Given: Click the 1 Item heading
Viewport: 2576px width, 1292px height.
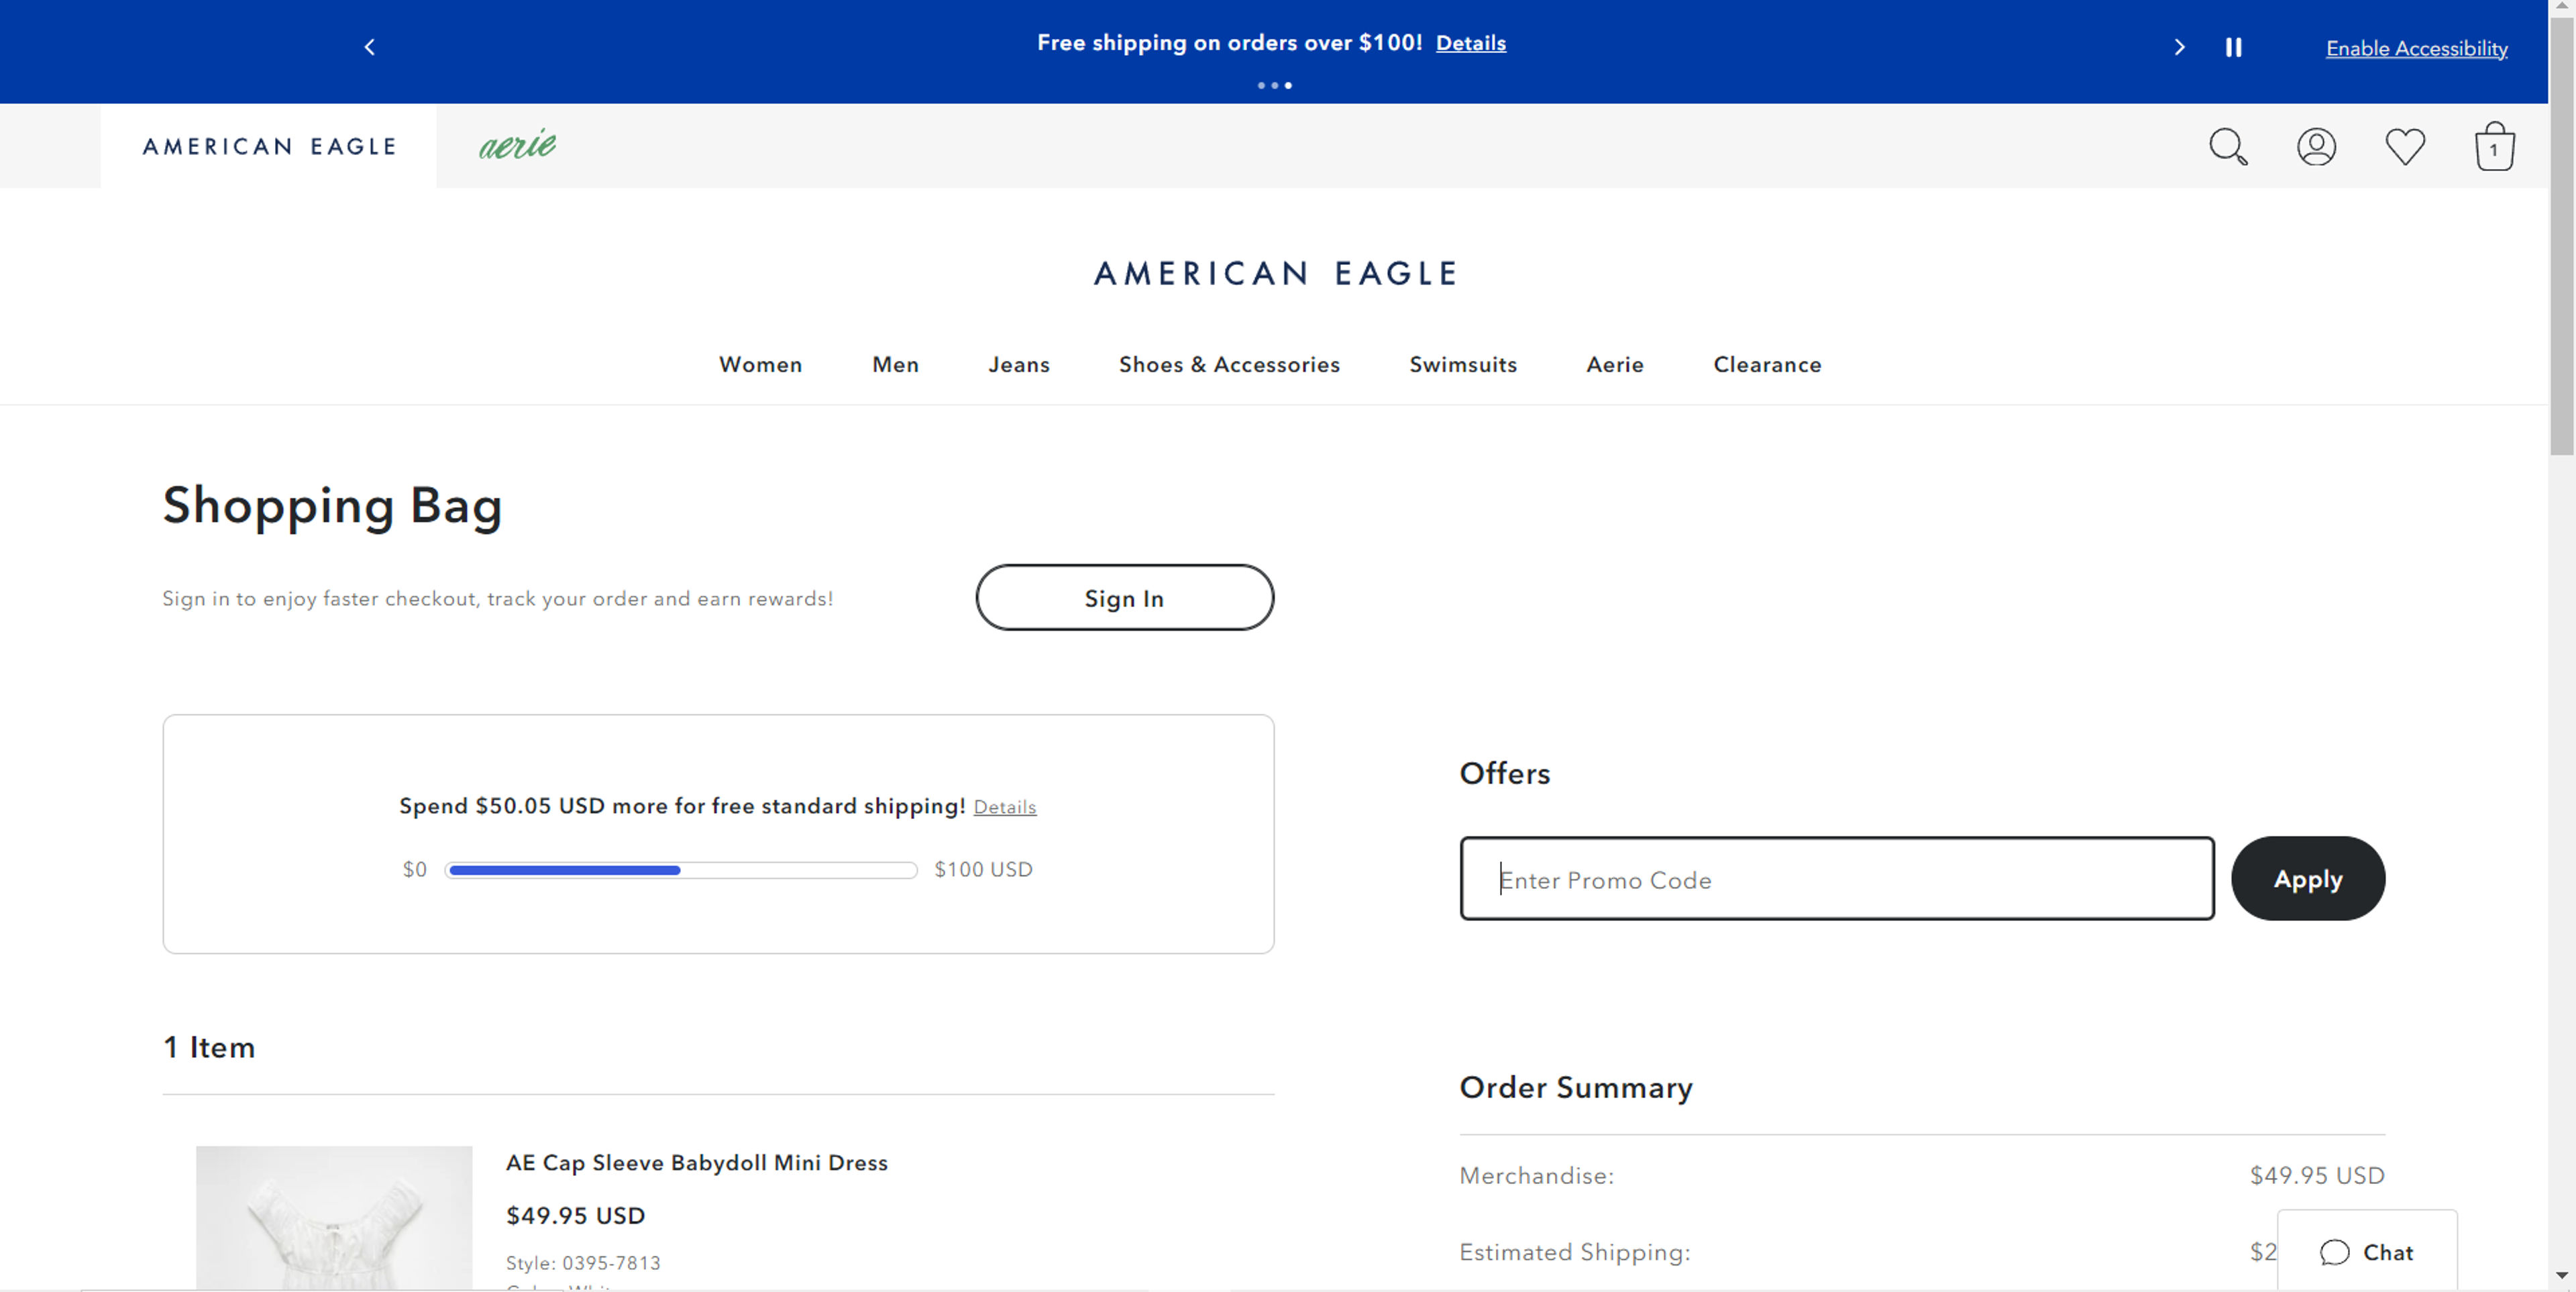Looking at the screenshot, I should pos(209,1048).
